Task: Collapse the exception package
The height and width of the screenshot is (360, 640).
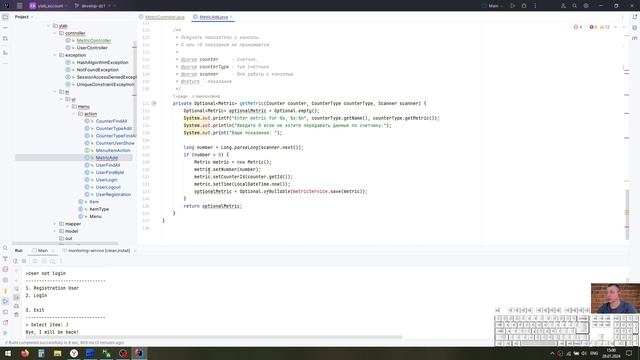Action: click(x=55, y=55)
